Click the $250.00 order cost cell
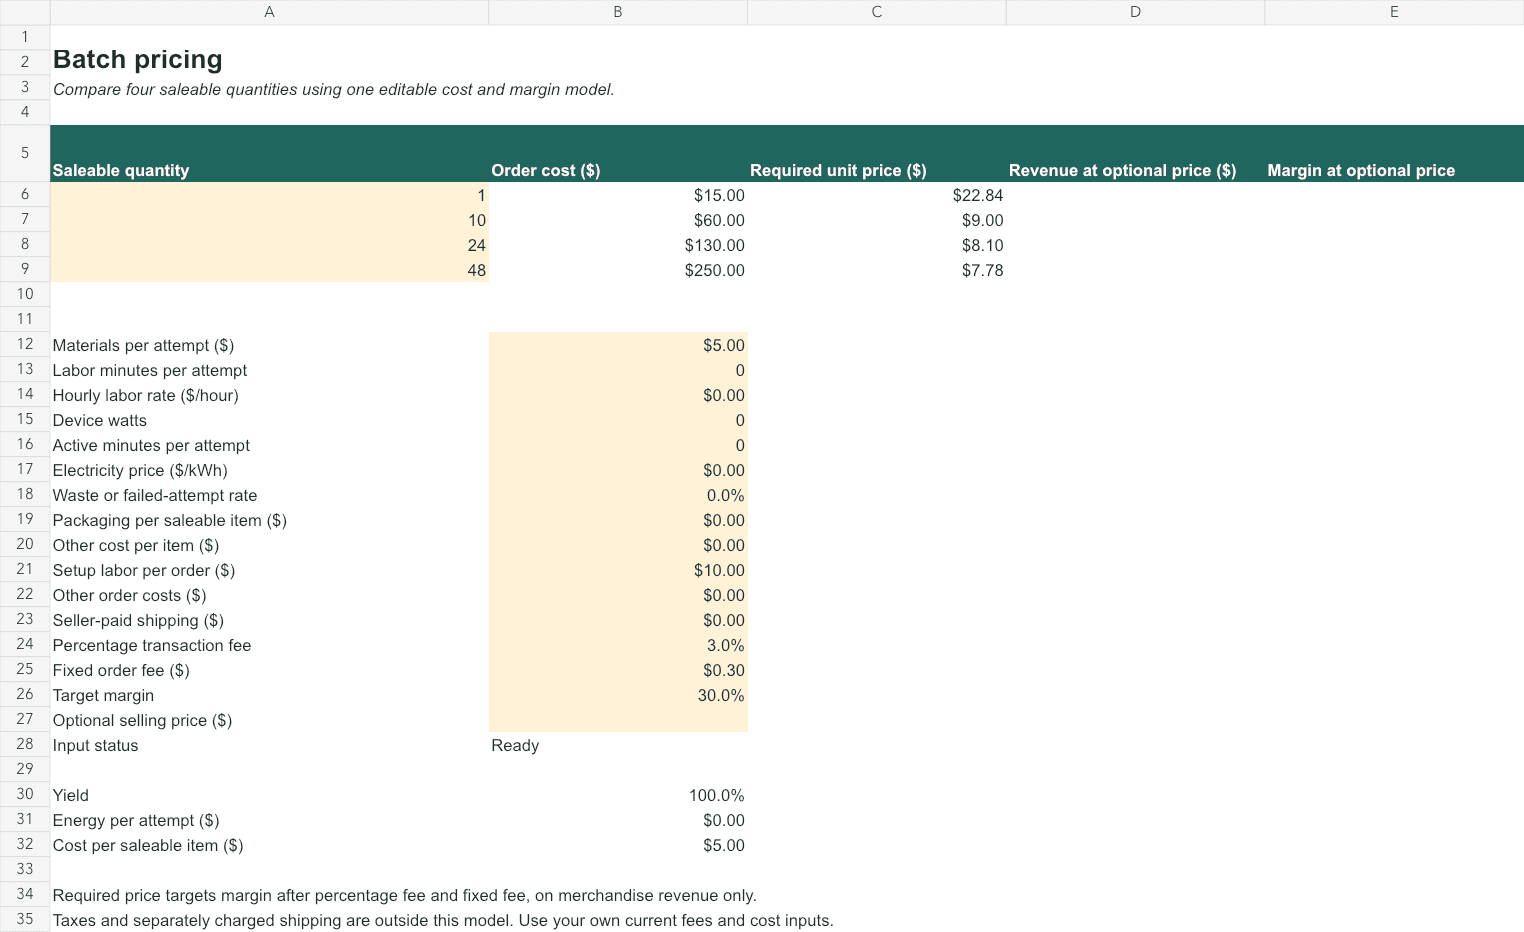This screenshot has width=1524, height=932. [618, 270]
